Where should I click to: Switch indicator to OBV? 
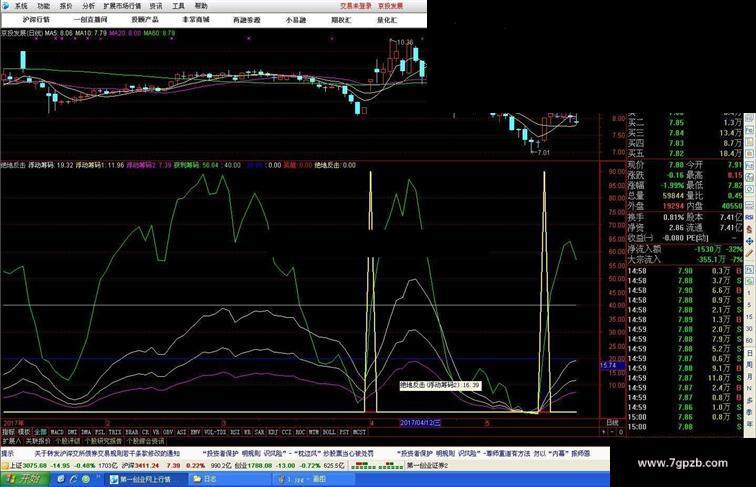[166, 432]
